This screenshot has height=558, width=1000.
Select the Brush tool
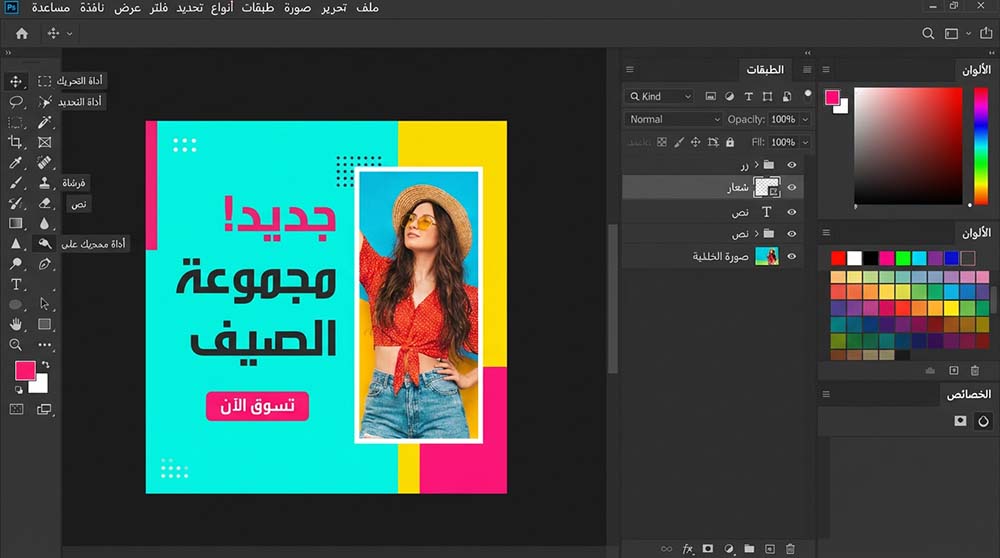coord(16,183)
